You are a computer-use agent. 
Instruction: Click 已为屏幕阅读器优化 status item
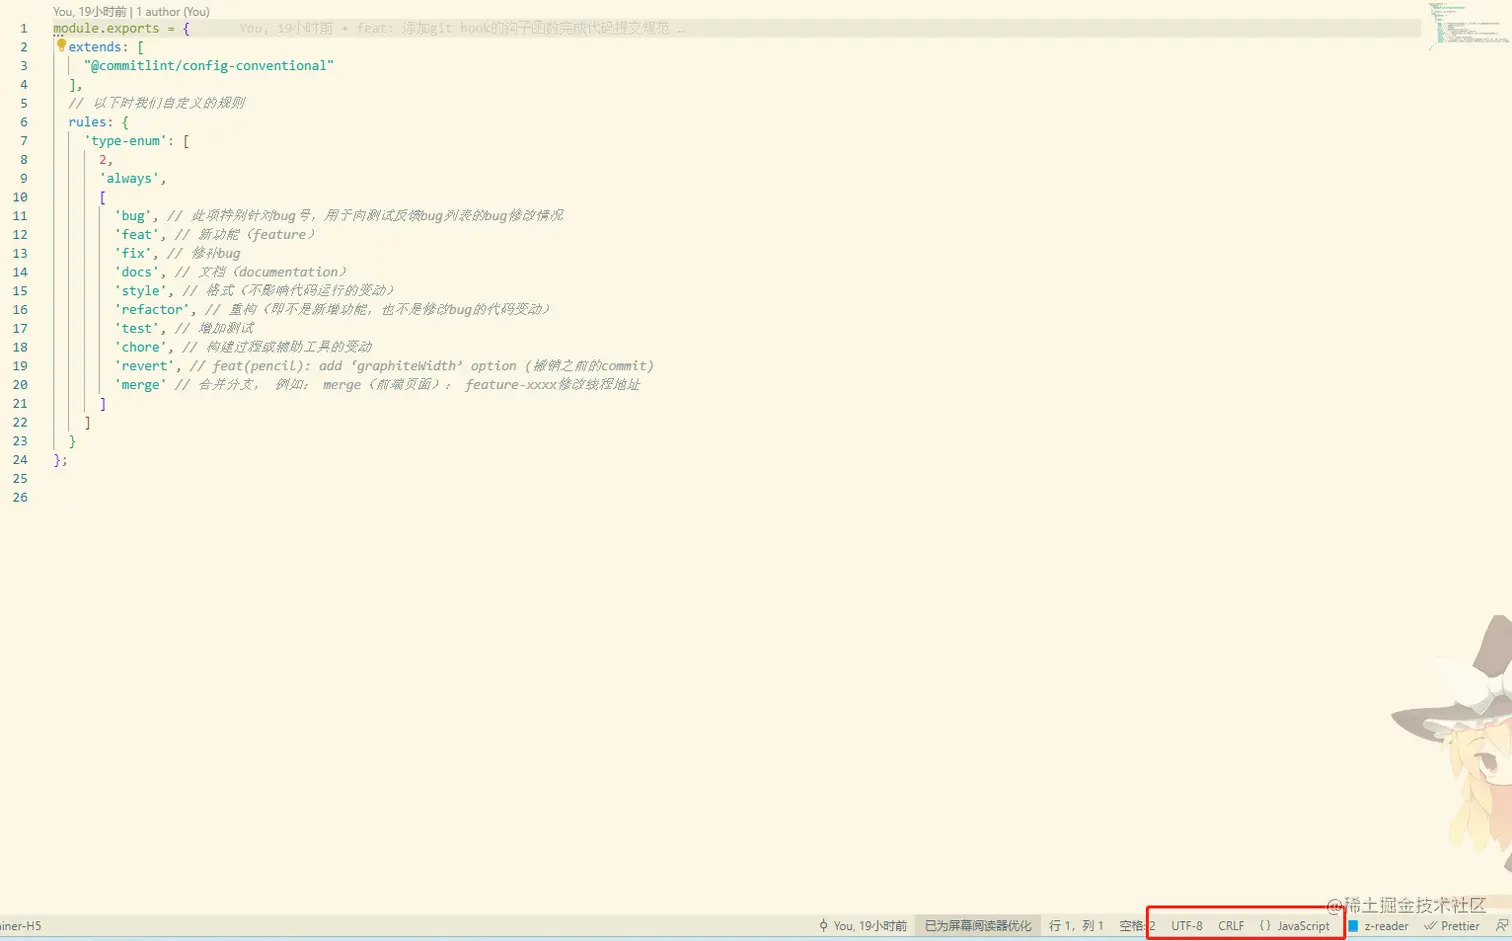[x=978, y=926]
